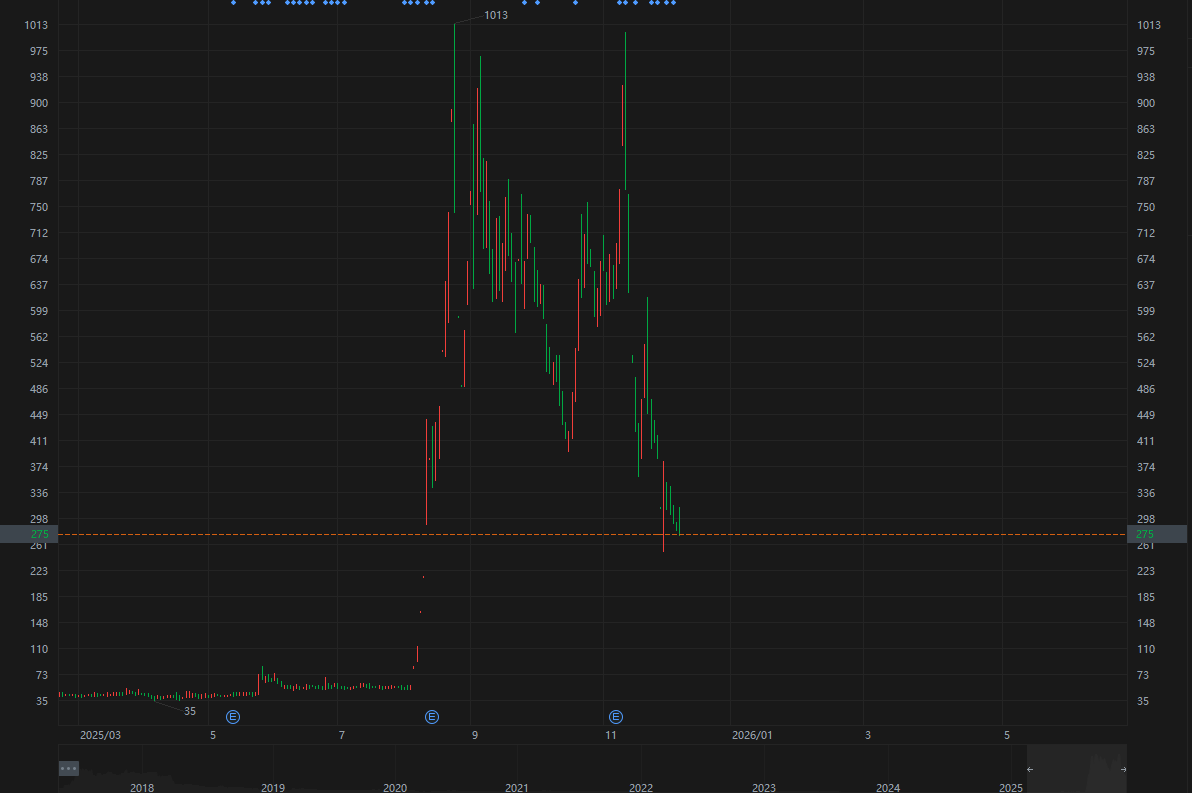Jump to 2022 in the navigator strip
Screen dimensions: 1192x793
pyautogui.click(x=641, y=788)
